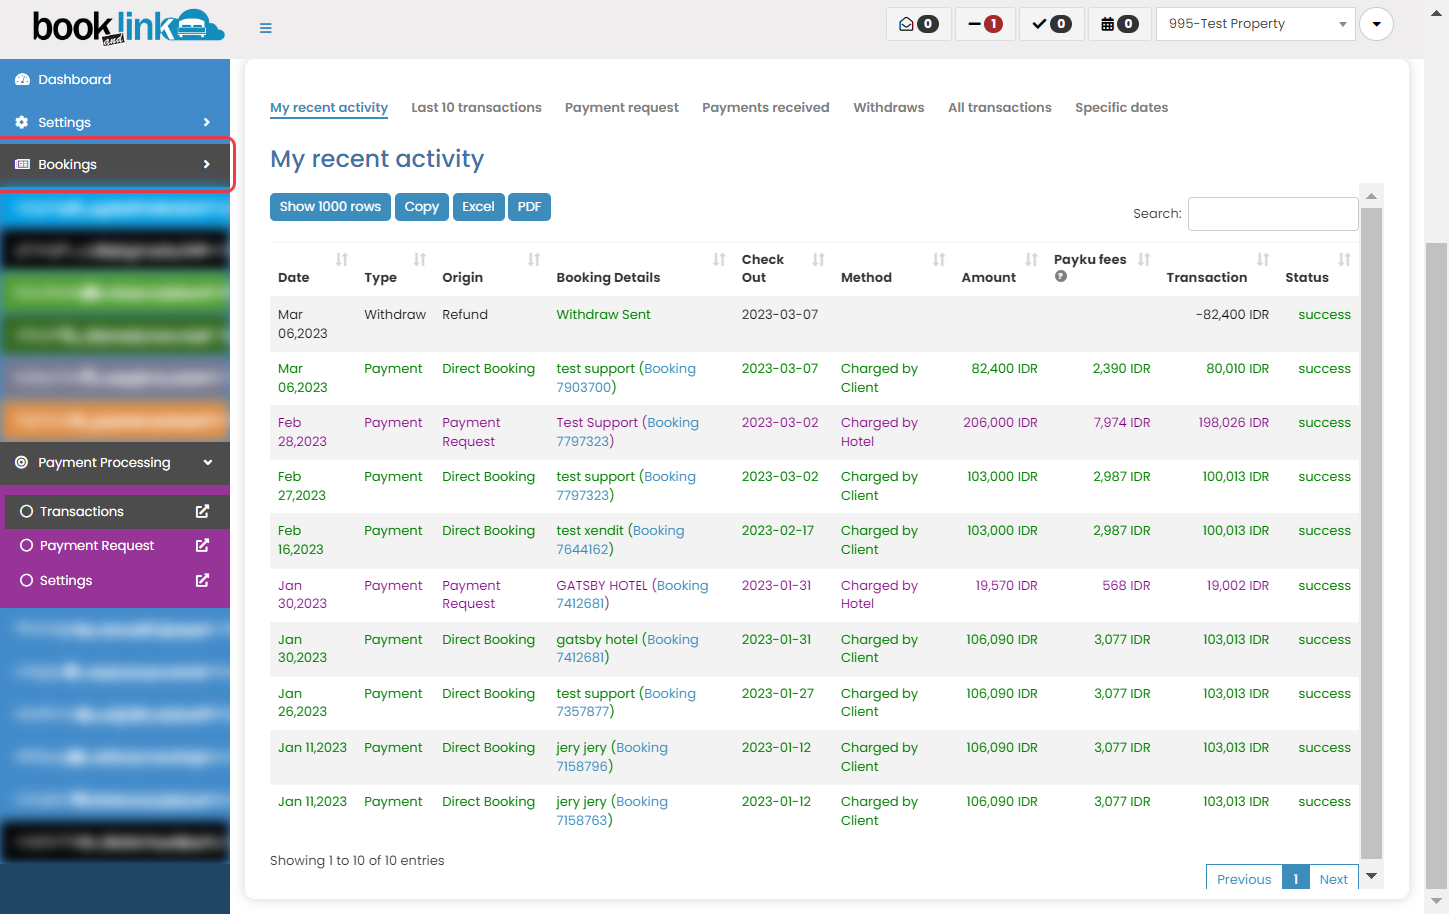Open Transactions external link icon
This screenshot has height=914, width=1449.
(x=202, y=511)
